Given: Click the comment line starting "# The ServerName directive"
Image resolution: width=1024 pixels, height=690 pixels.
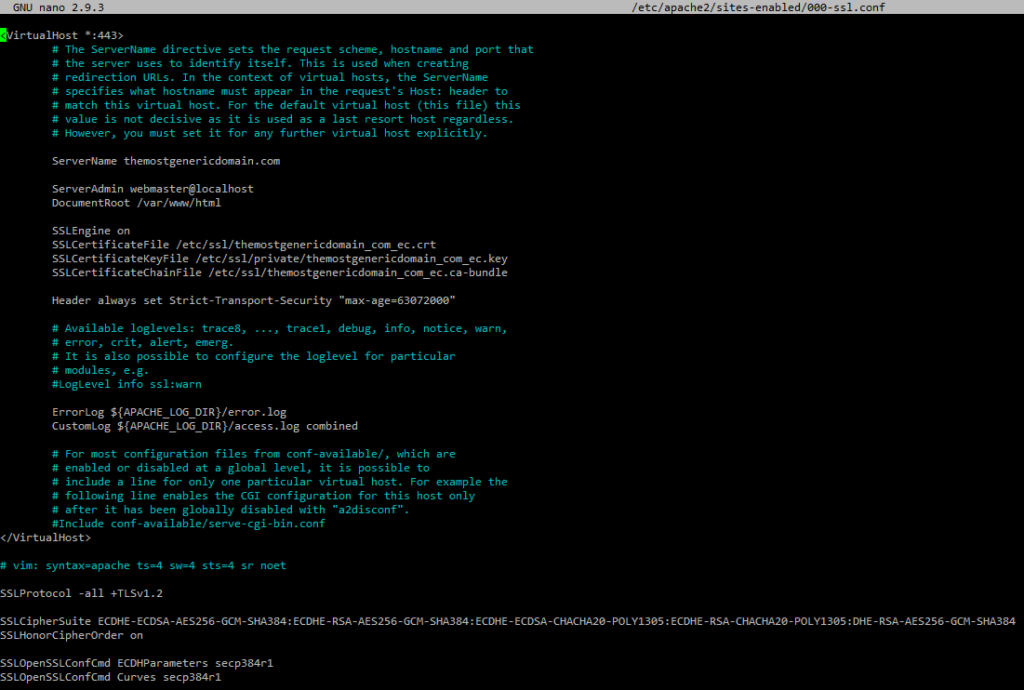Looking at the screenshot, I should tap(293, 50).
